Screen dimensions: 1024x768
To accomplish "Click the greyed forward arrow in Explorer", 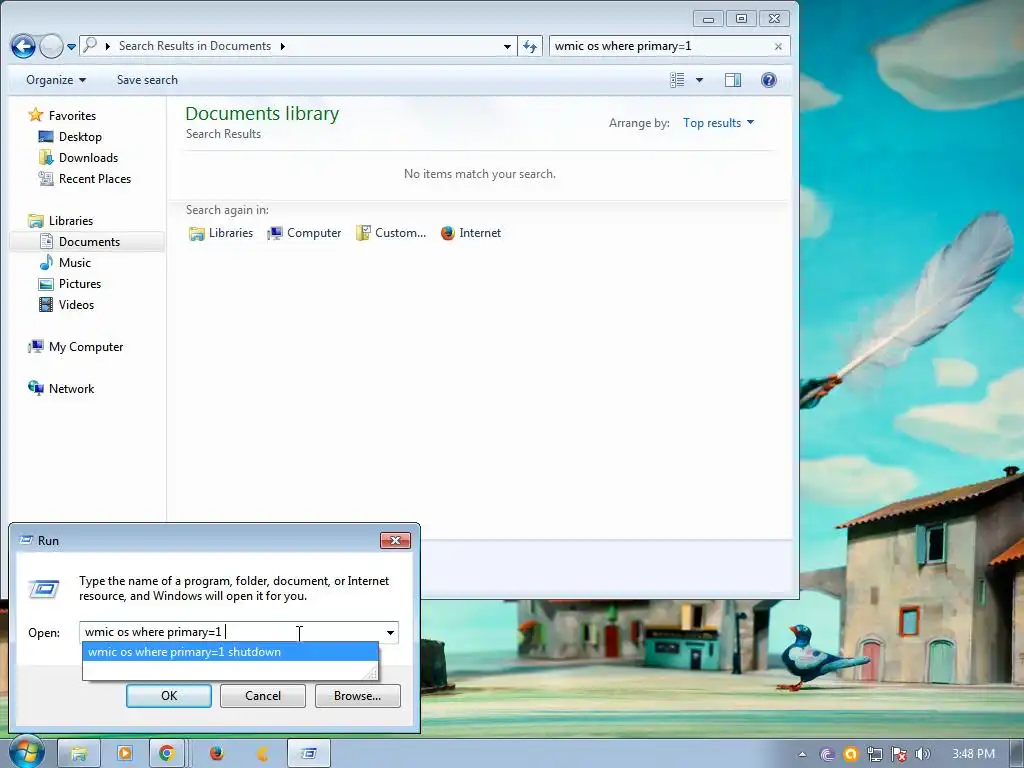I will point(51,46).
